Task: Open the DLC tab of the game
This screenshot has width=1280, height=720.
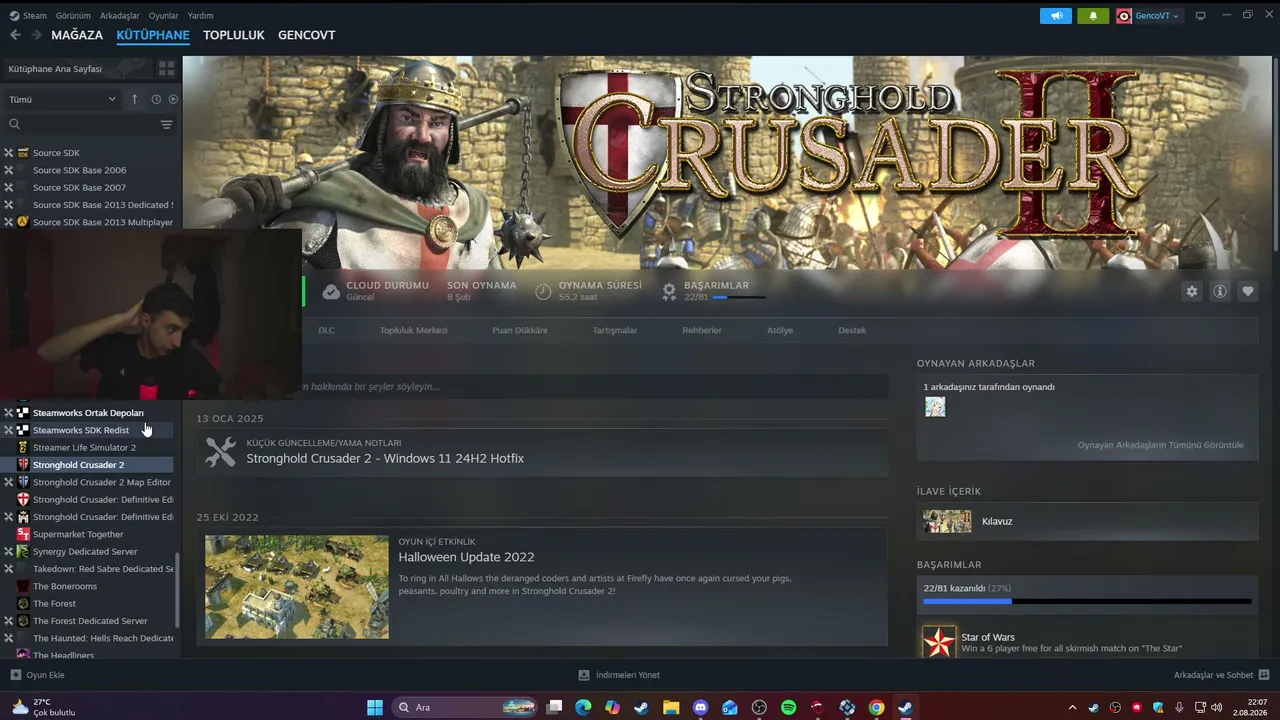Action: click(x=326, y=330)
